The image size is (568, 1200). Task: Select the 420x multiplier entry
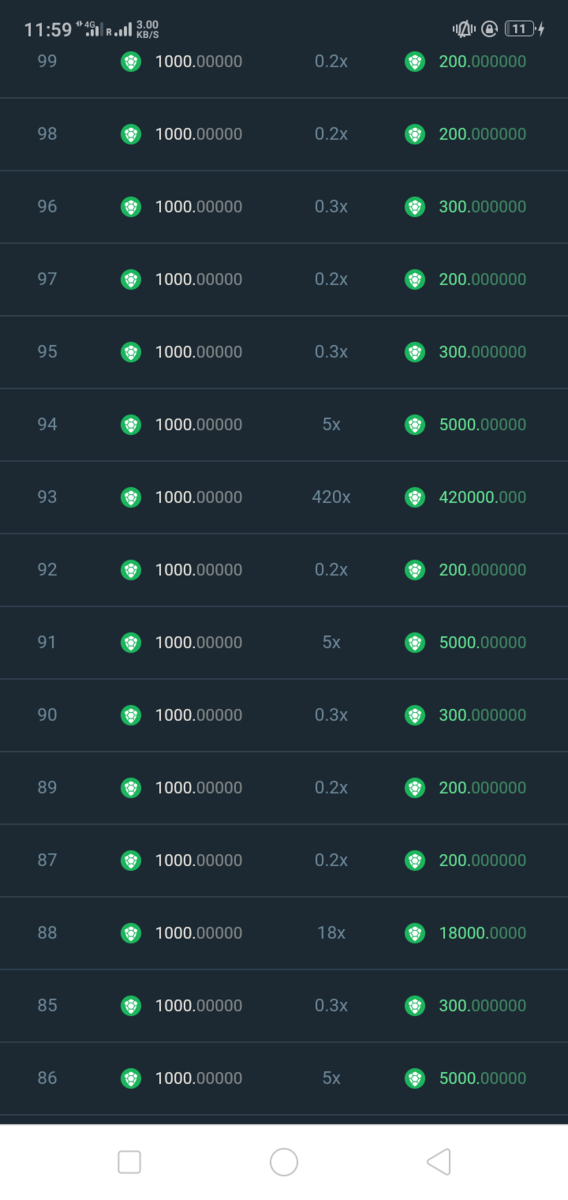point(331,497)
